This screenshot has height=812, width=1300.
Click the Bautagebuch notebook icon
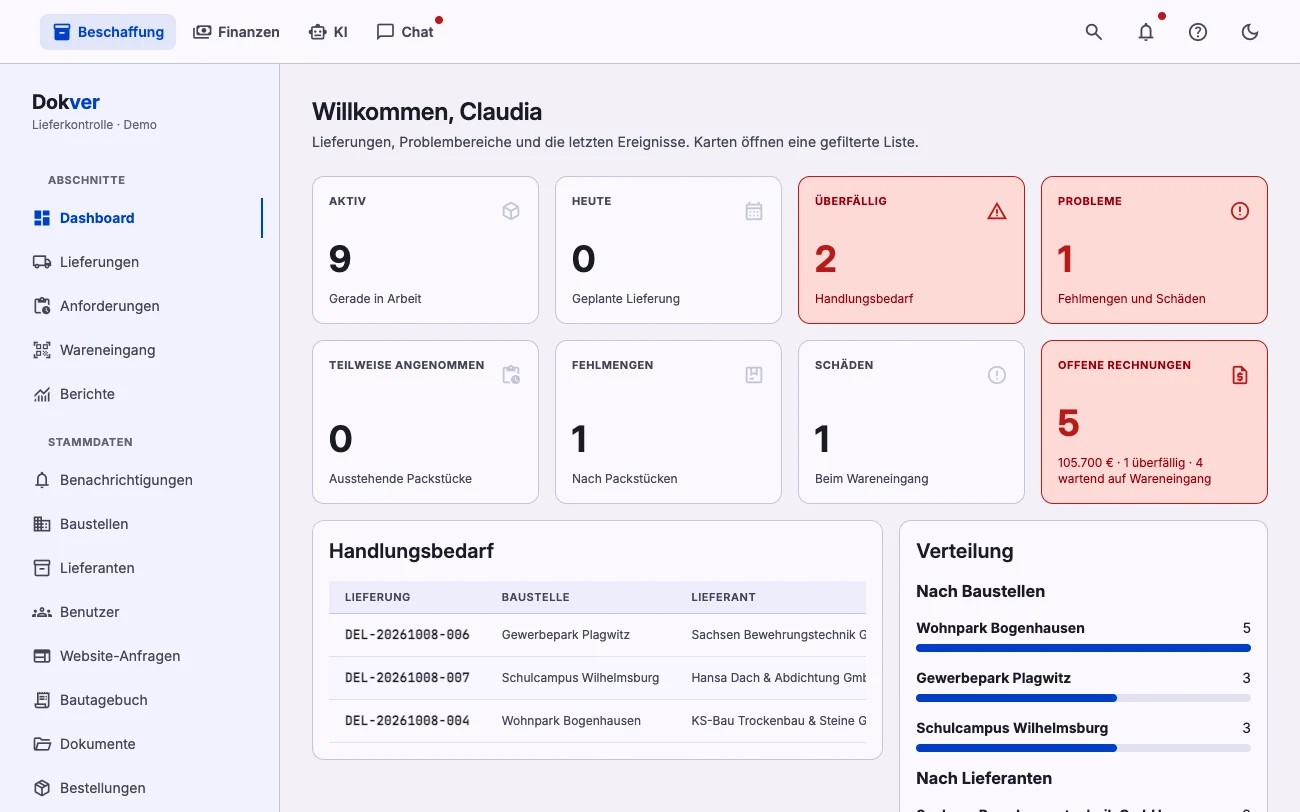[x=42, y=700]
